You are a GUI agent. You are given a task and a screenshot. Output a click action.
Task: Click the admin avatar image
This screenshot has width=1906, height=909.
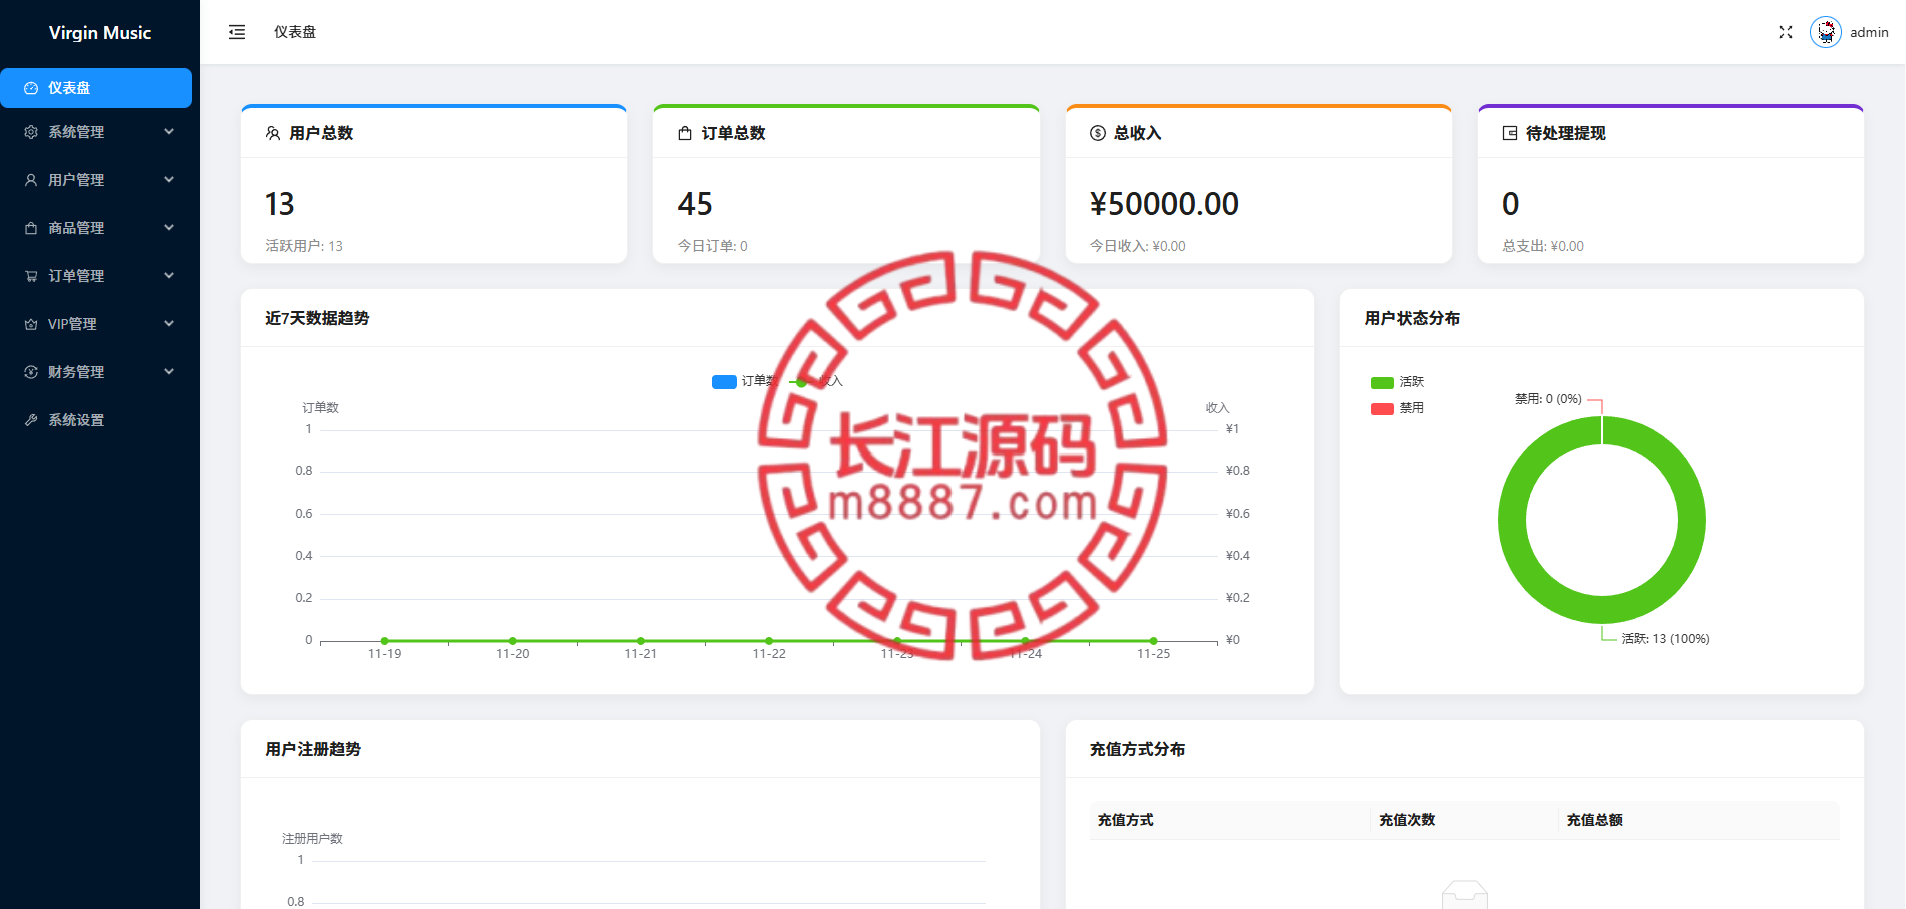tap(1826, 32)
